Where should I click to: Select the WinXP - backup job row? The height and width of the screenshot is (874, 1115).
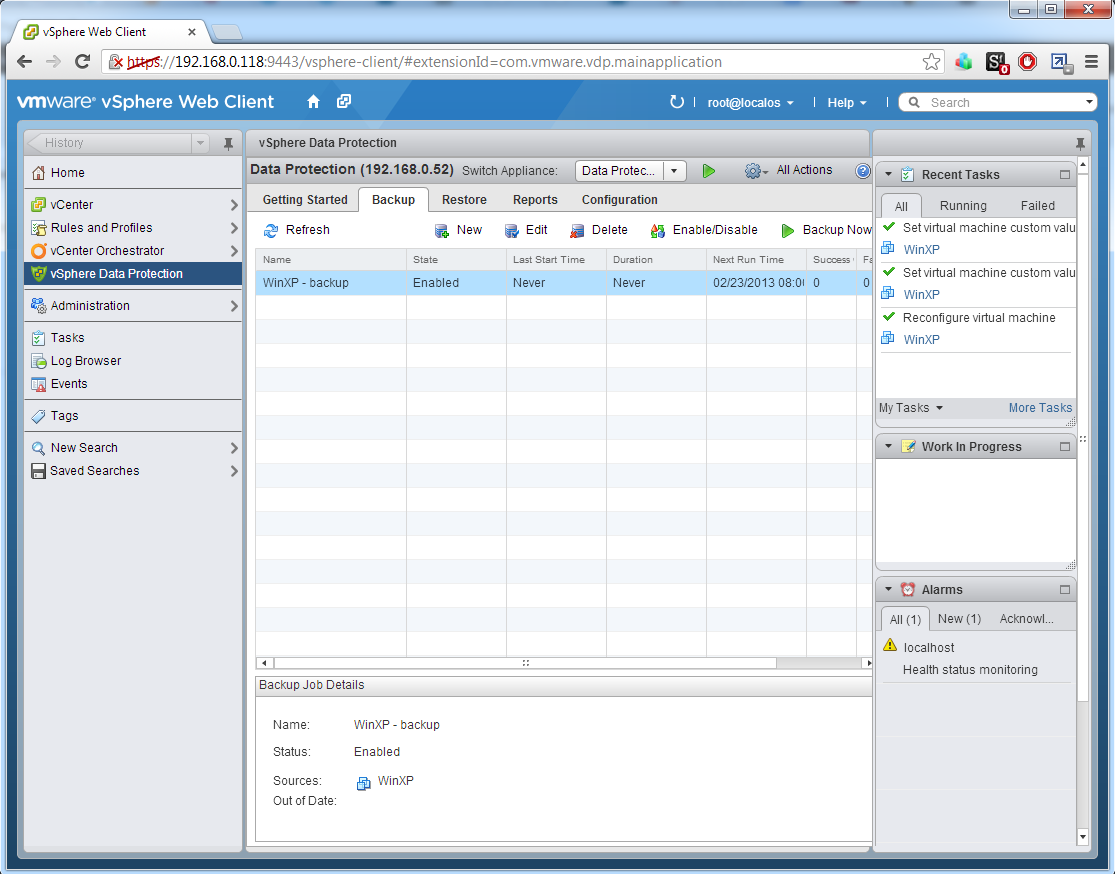[563, 283]
